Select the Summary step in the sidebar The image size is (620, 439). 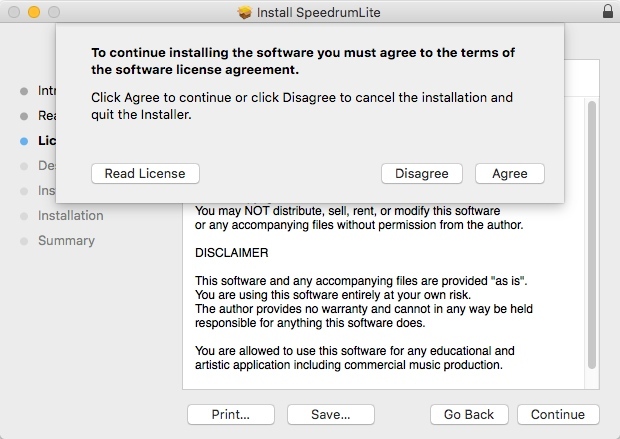pyautogui.click(x=66, y=240)
